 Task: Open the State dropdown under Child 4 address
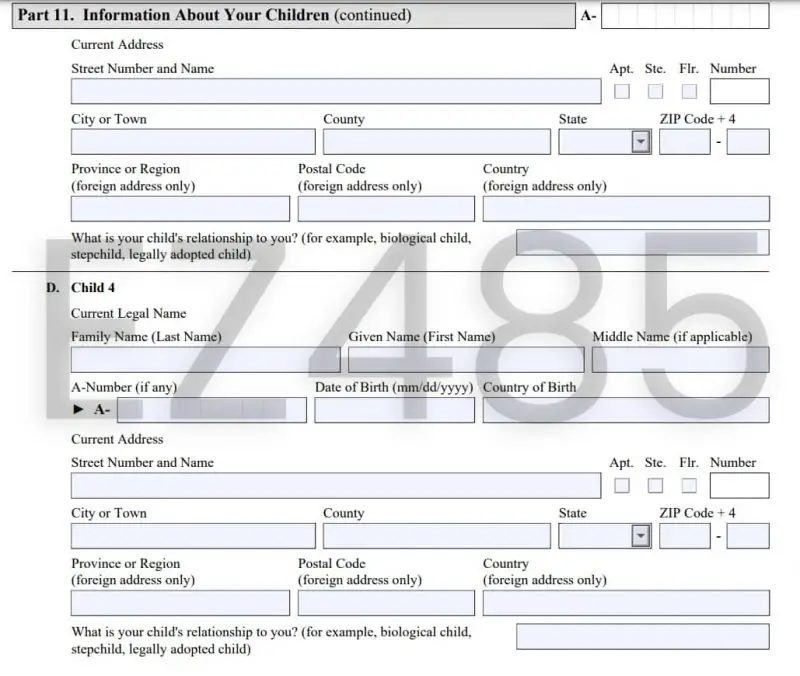coord(638,535)
